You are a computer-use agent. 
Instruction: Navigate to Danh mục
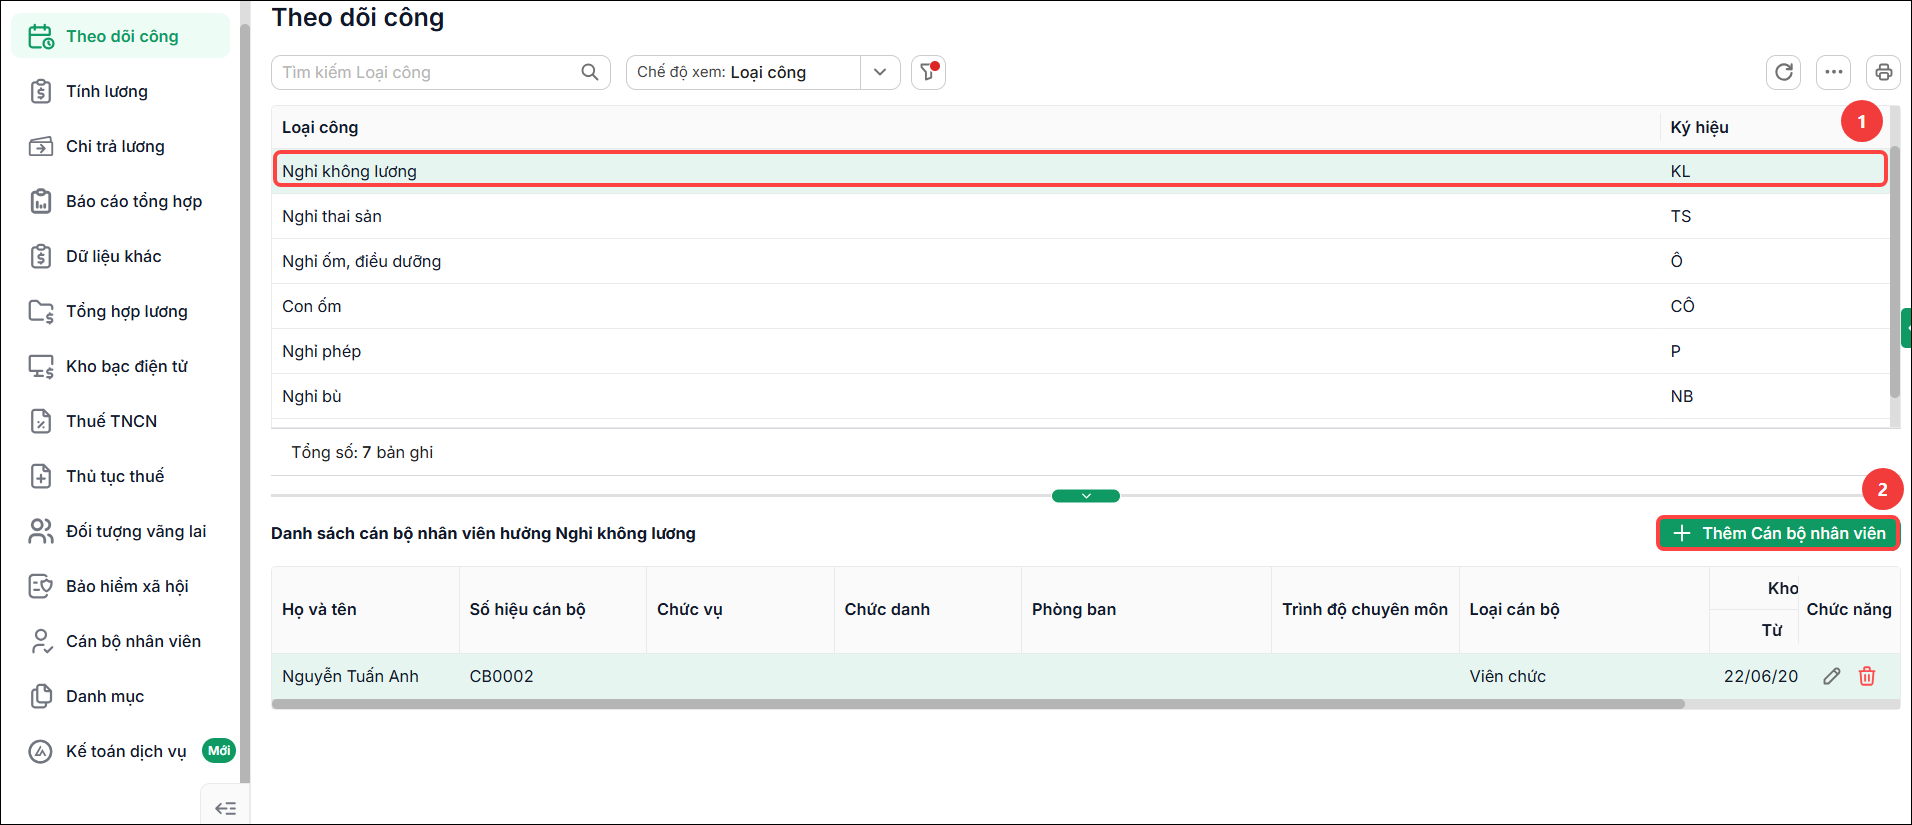105,696
